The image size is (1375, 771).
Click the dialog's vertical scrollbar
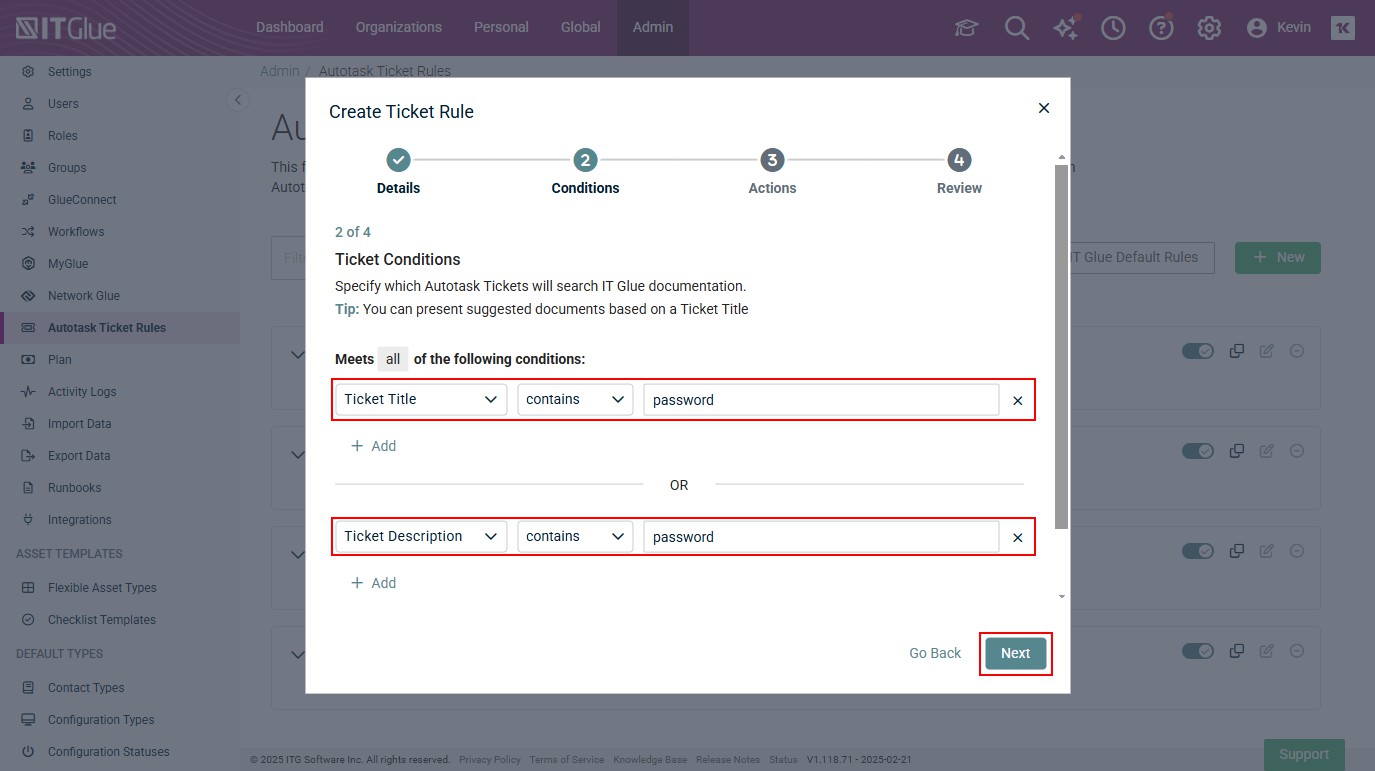click(x=1061, y=348)
